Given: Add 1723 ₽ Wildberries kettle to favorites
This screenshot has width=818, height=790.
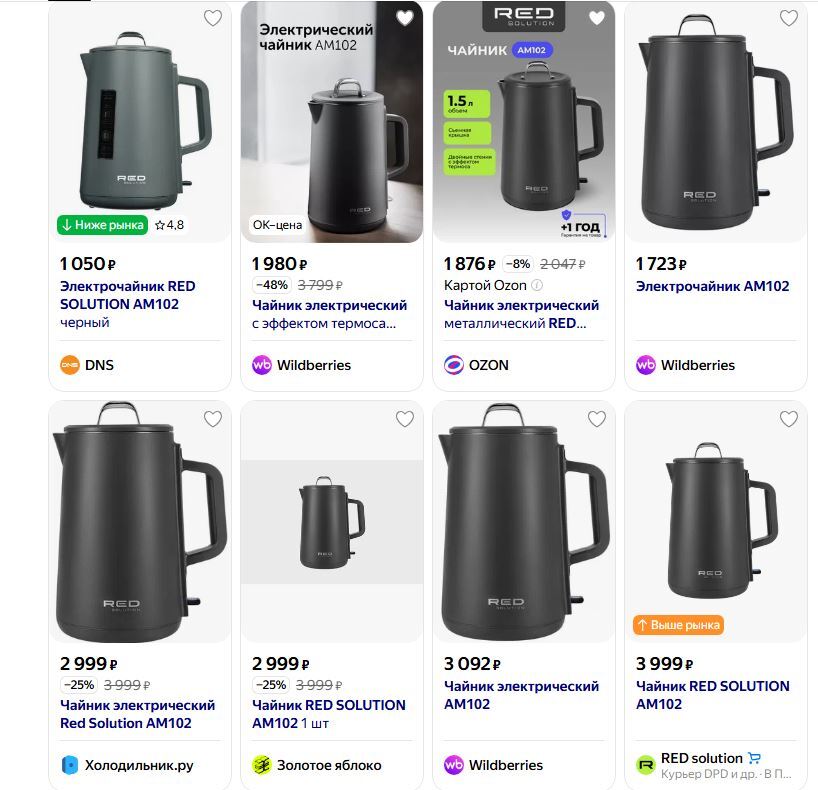Looking at the screenshot, I should coord(789,18).
